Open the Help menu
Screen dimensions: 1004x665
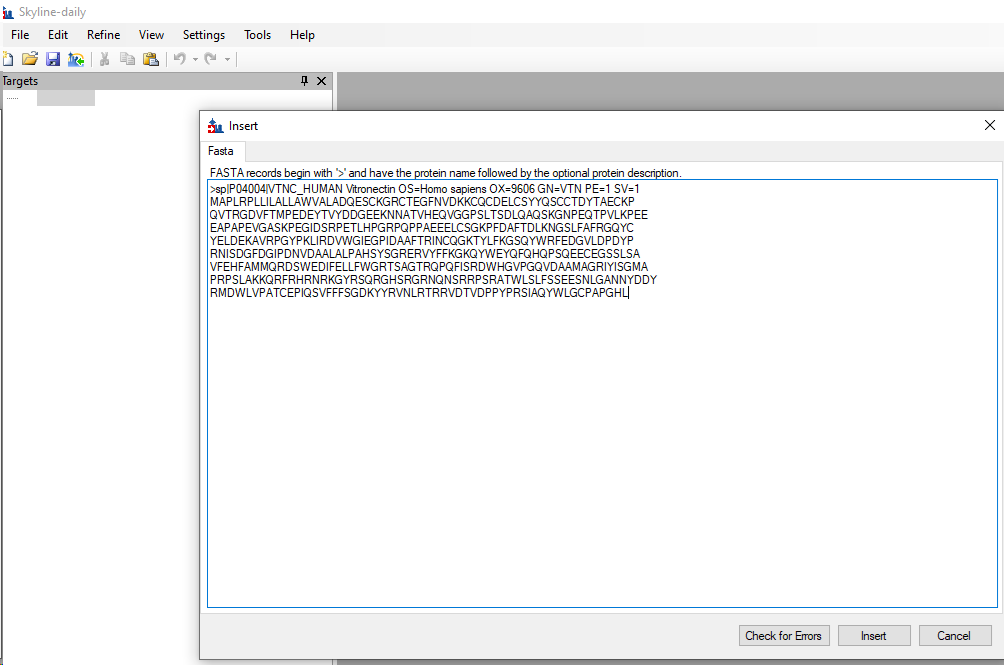coord(302,35)
